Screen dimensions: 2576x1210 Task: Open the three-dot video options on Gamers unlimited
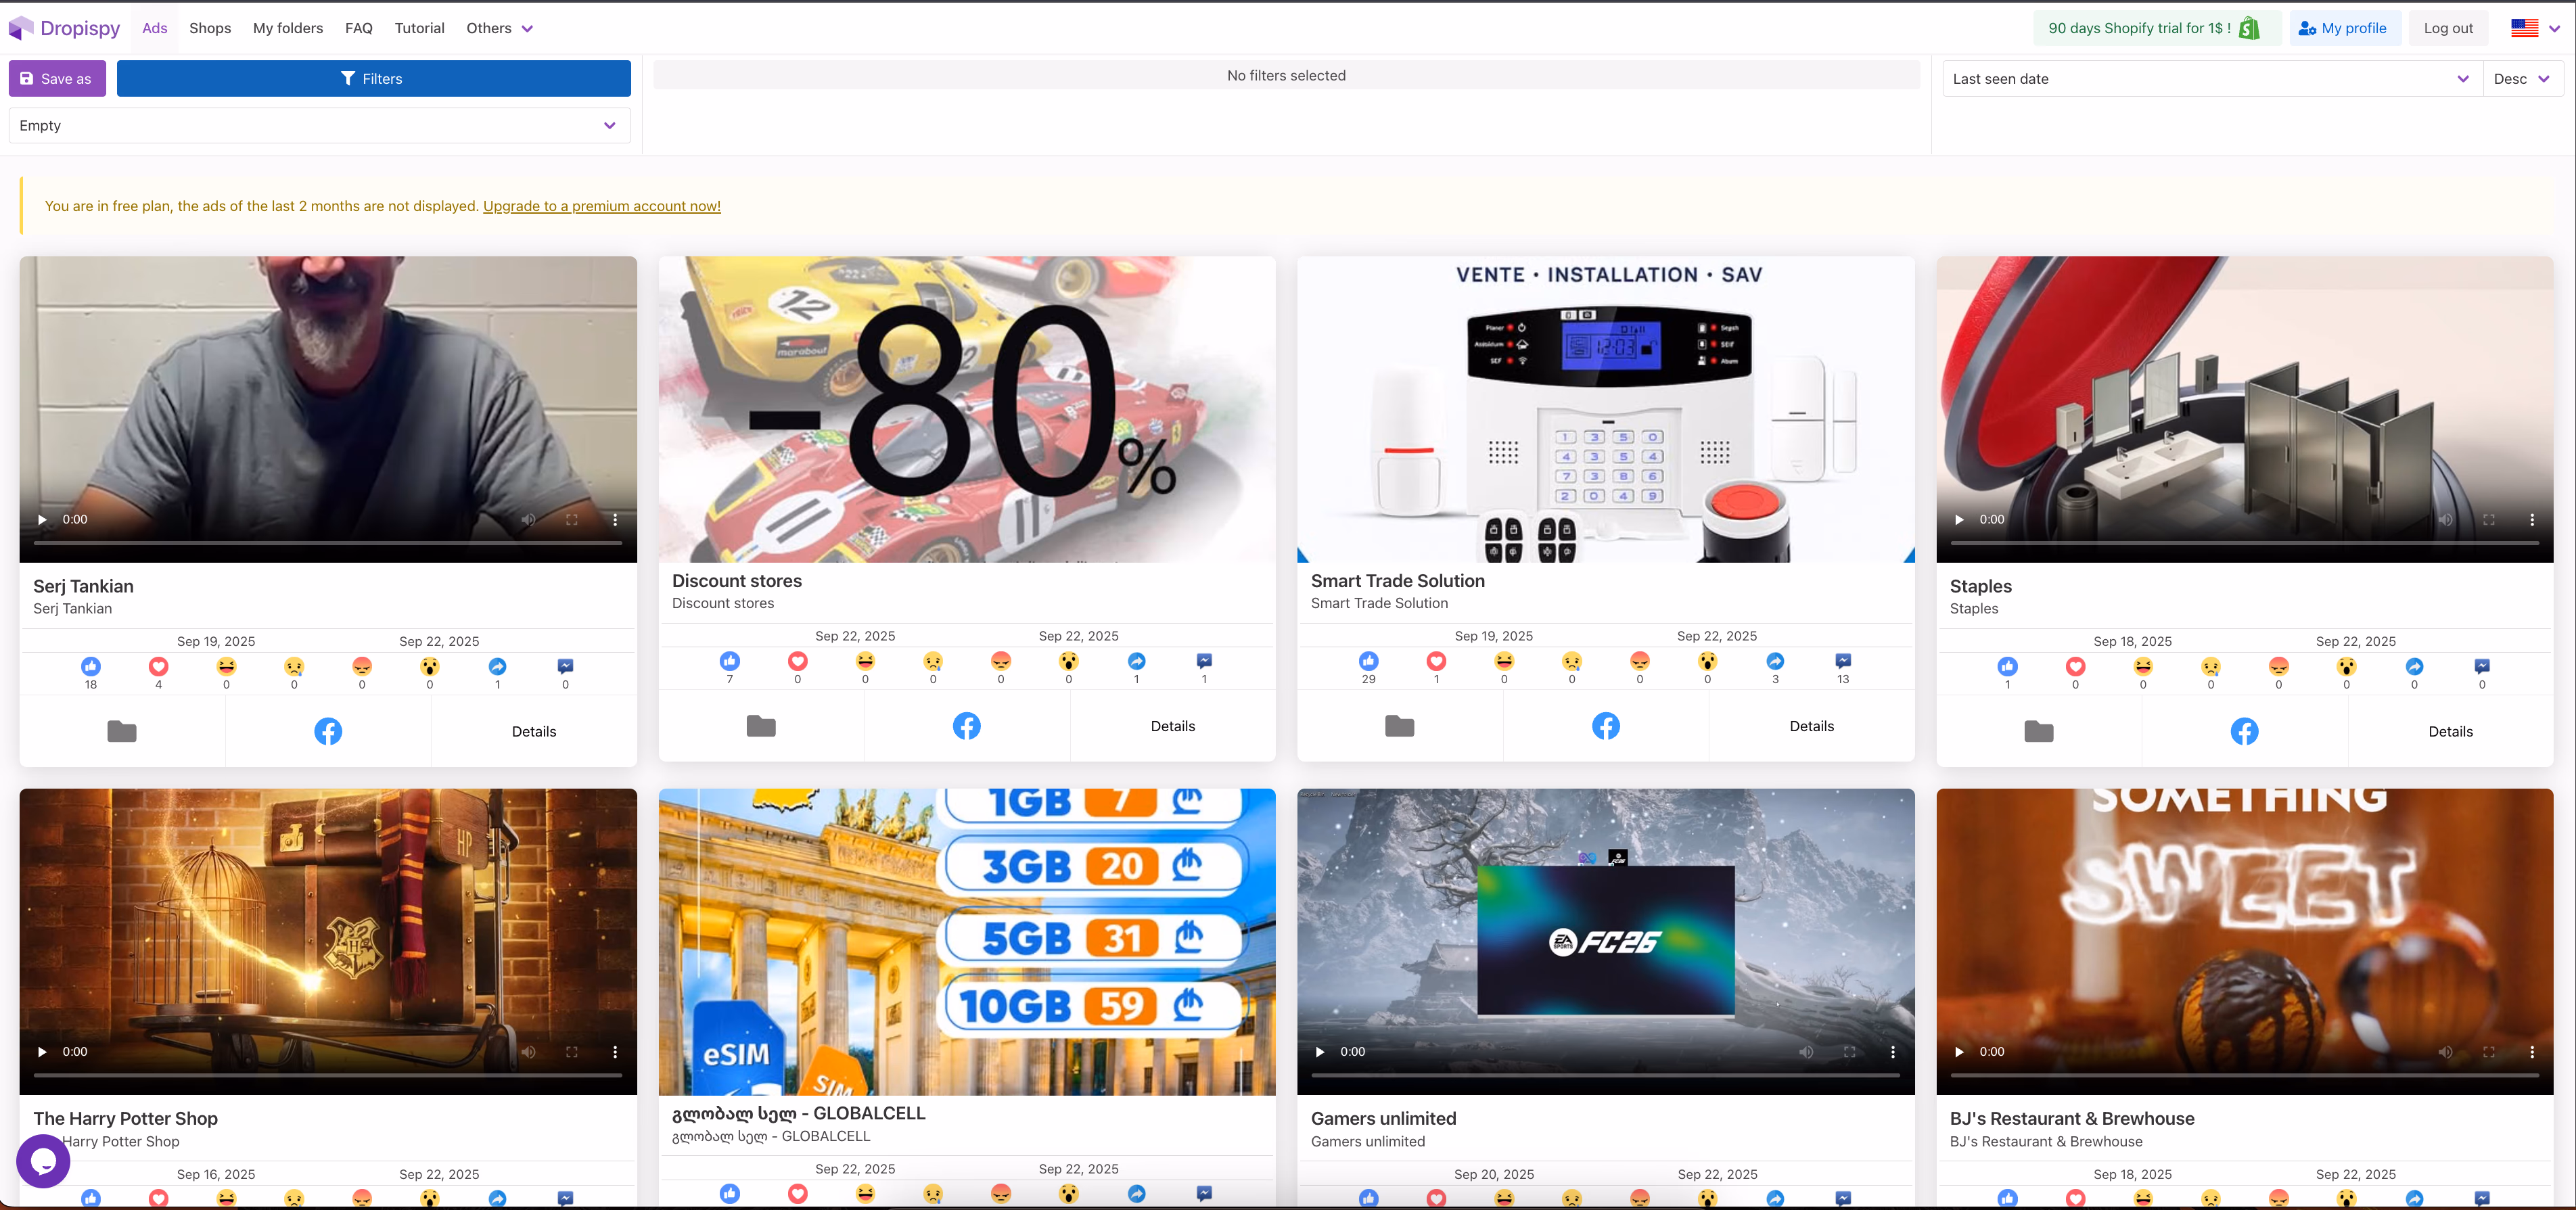1893,1051
